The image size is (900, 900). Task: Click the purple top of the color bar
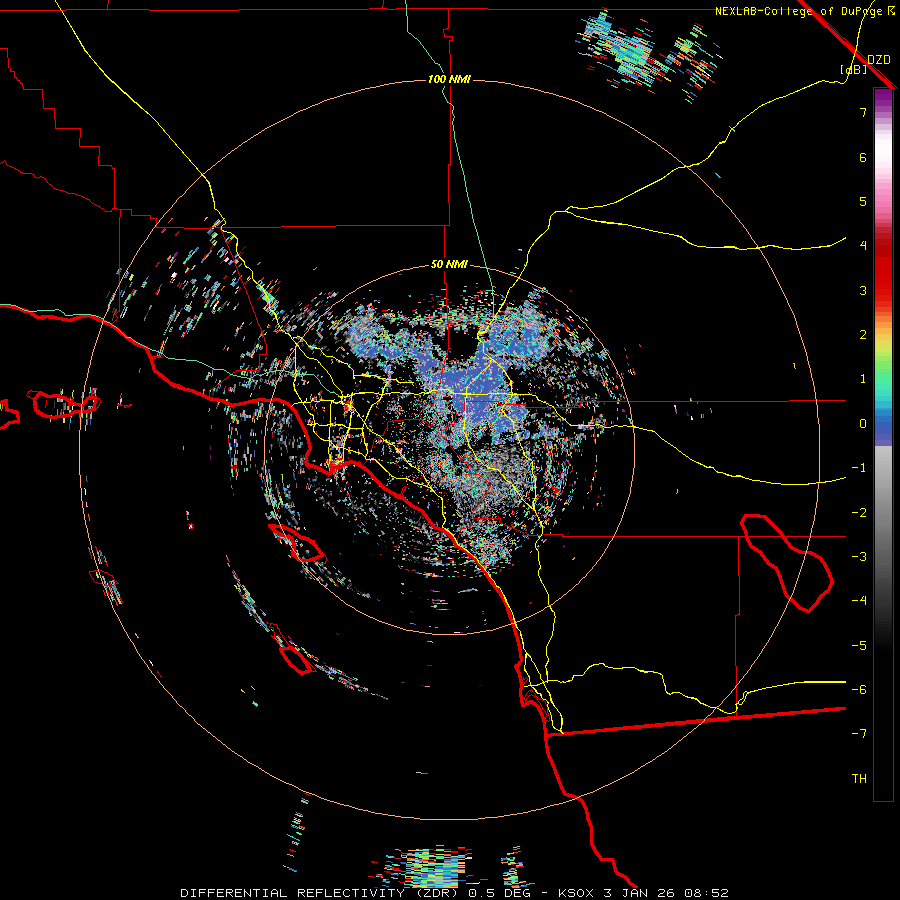coord(883,99)
